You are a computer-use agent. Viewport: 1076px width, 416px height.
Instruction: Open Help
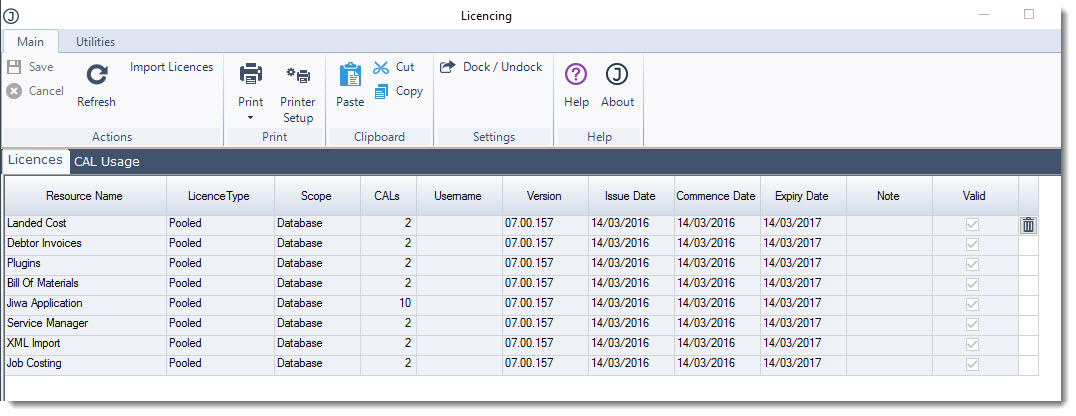pos(576,85)
